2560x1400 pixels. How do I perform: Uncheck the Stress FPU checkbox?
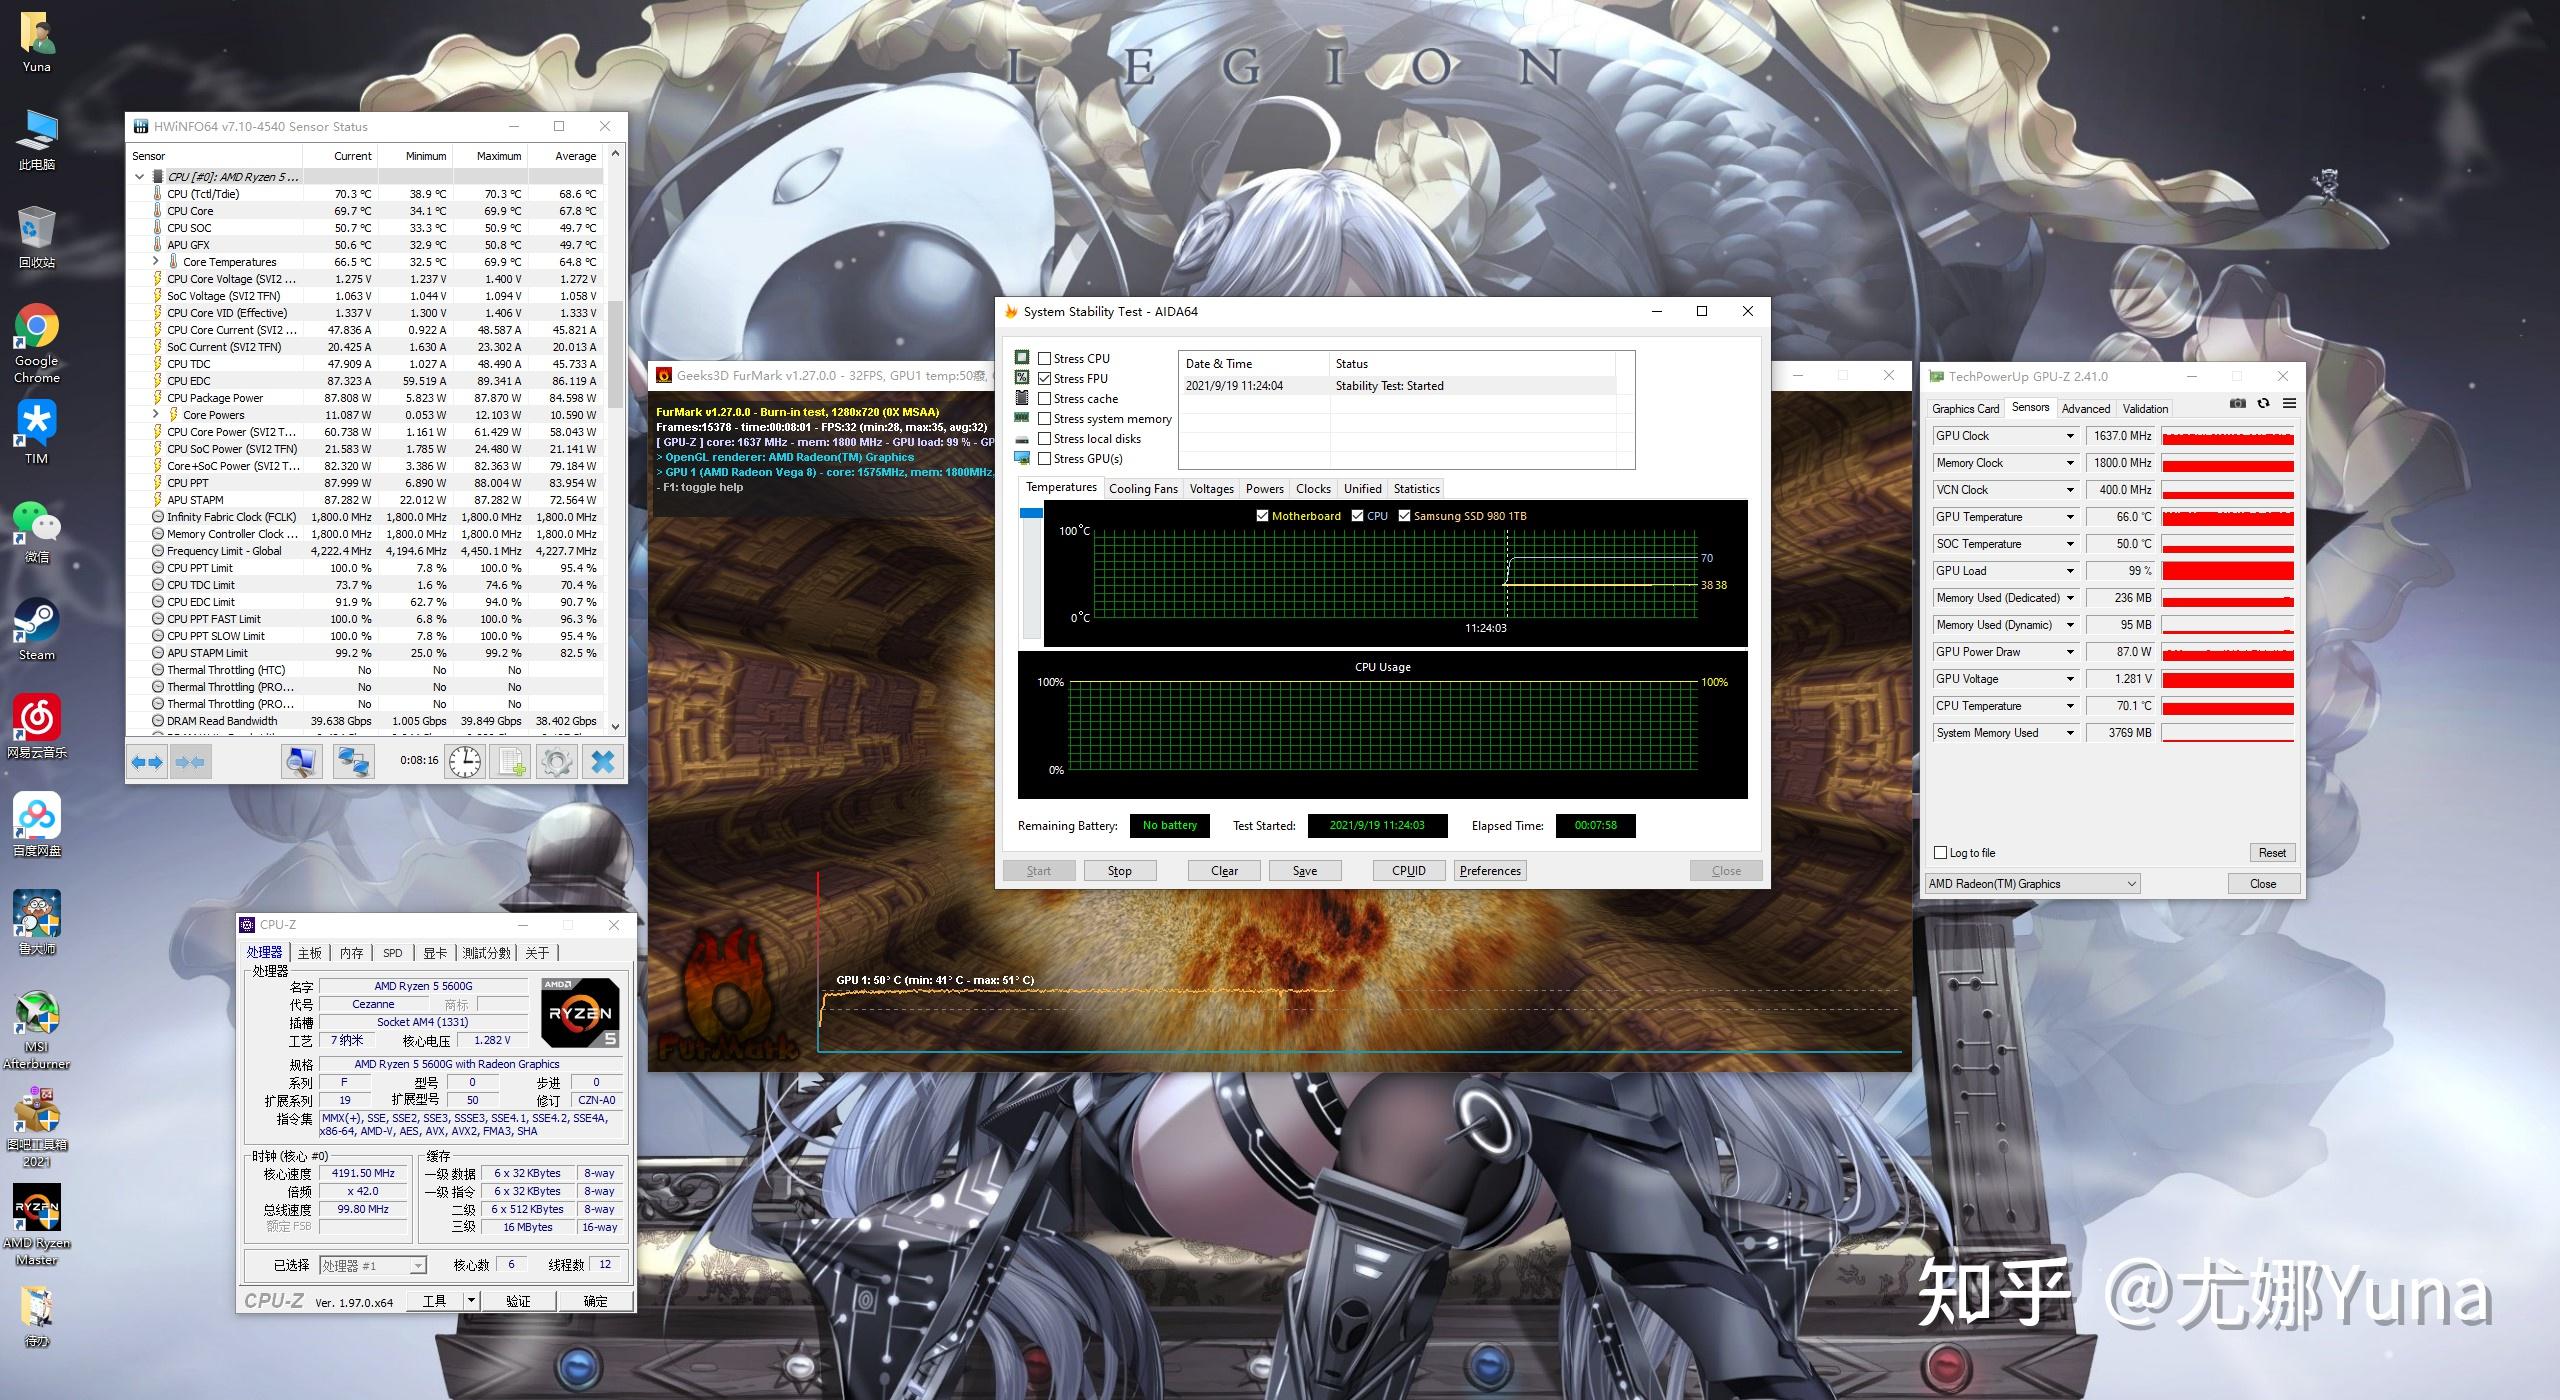tap(1045, 379)
